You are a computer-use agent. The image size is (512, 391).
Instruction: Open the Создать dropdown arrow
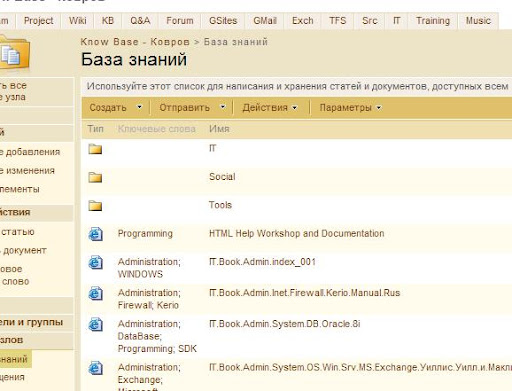tap(140, 107)
